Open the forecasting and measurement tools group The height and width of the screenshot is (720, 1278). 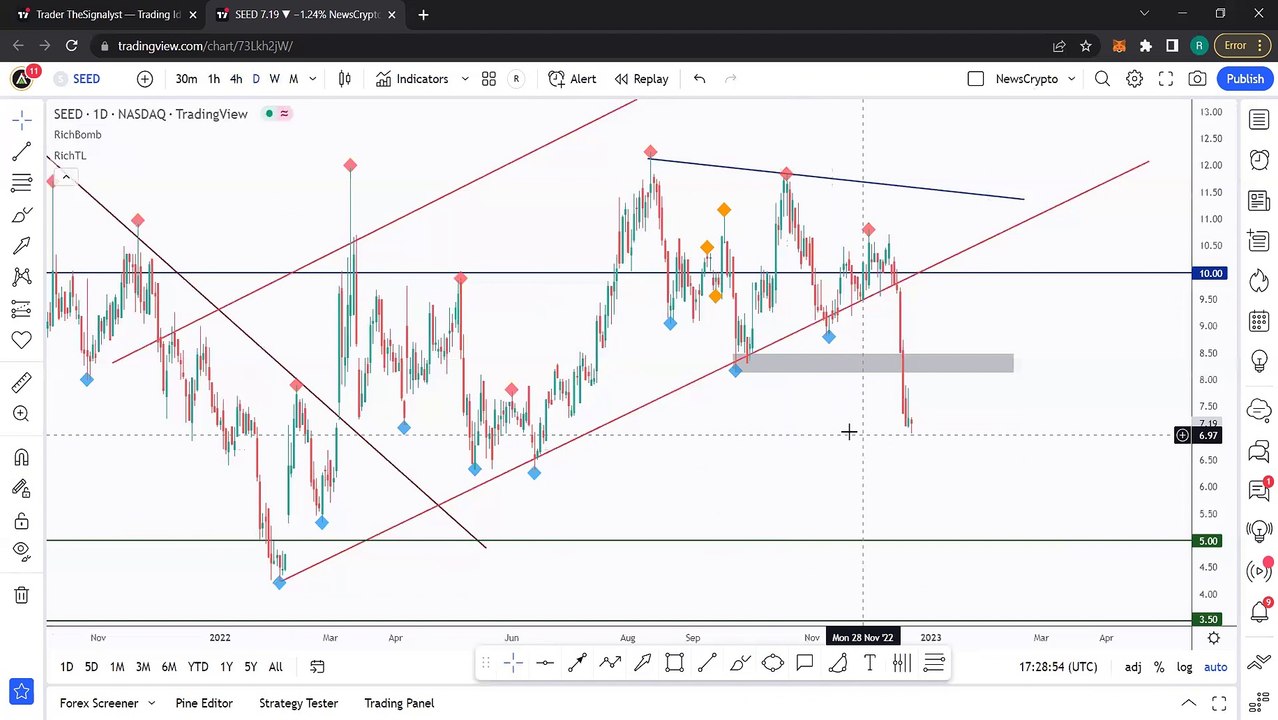tap(21, 309)
